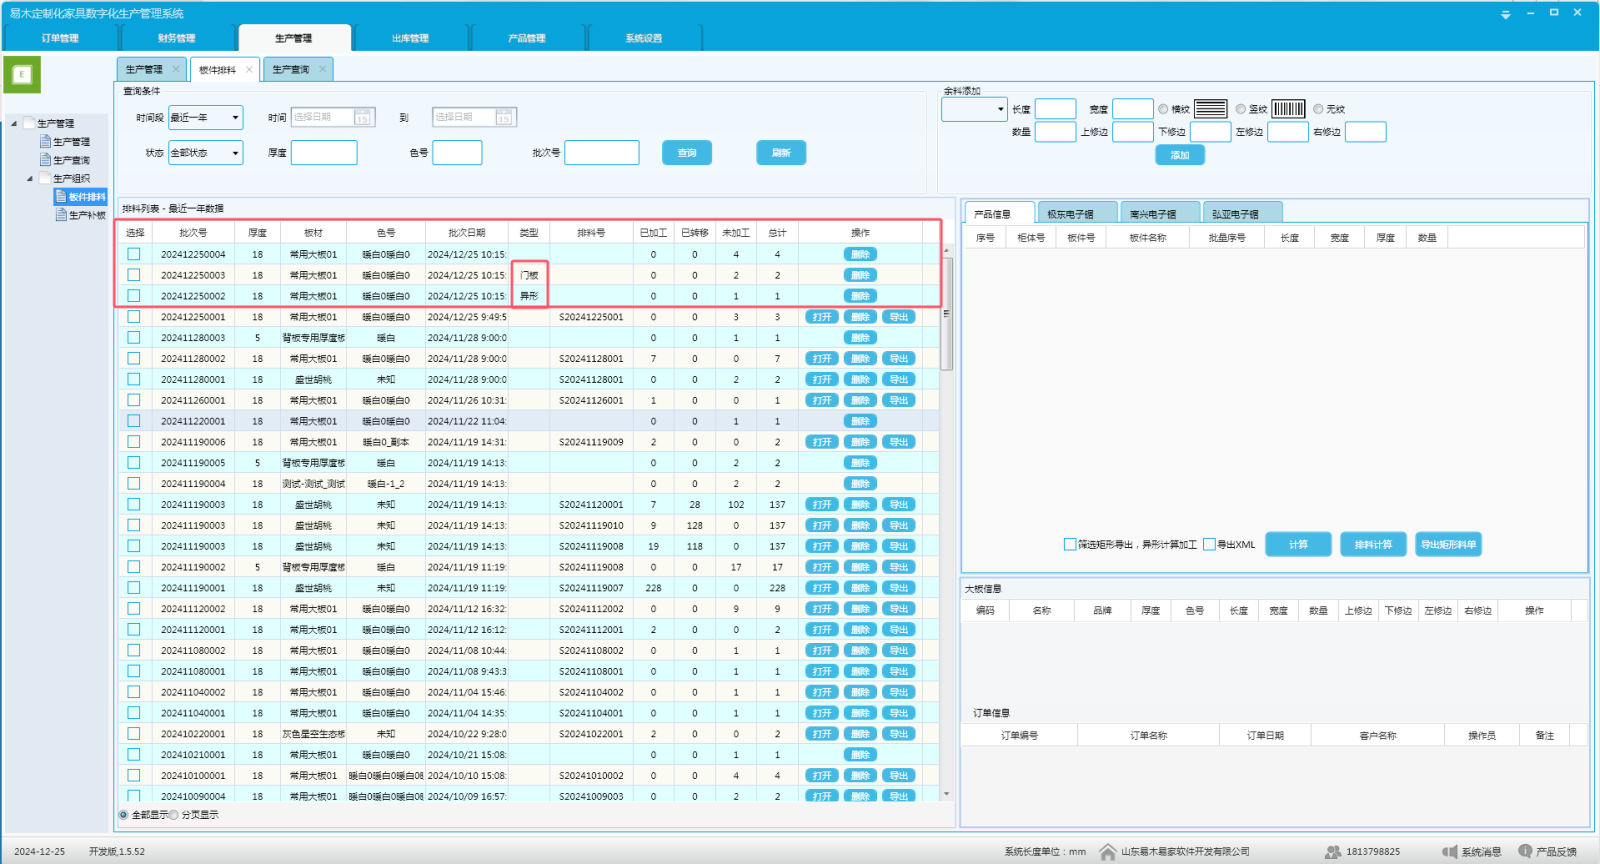This screenshot has width=1600, height=864.
Task: Open title bar dropdown arrow menu
Action: tap(1506, 14)
